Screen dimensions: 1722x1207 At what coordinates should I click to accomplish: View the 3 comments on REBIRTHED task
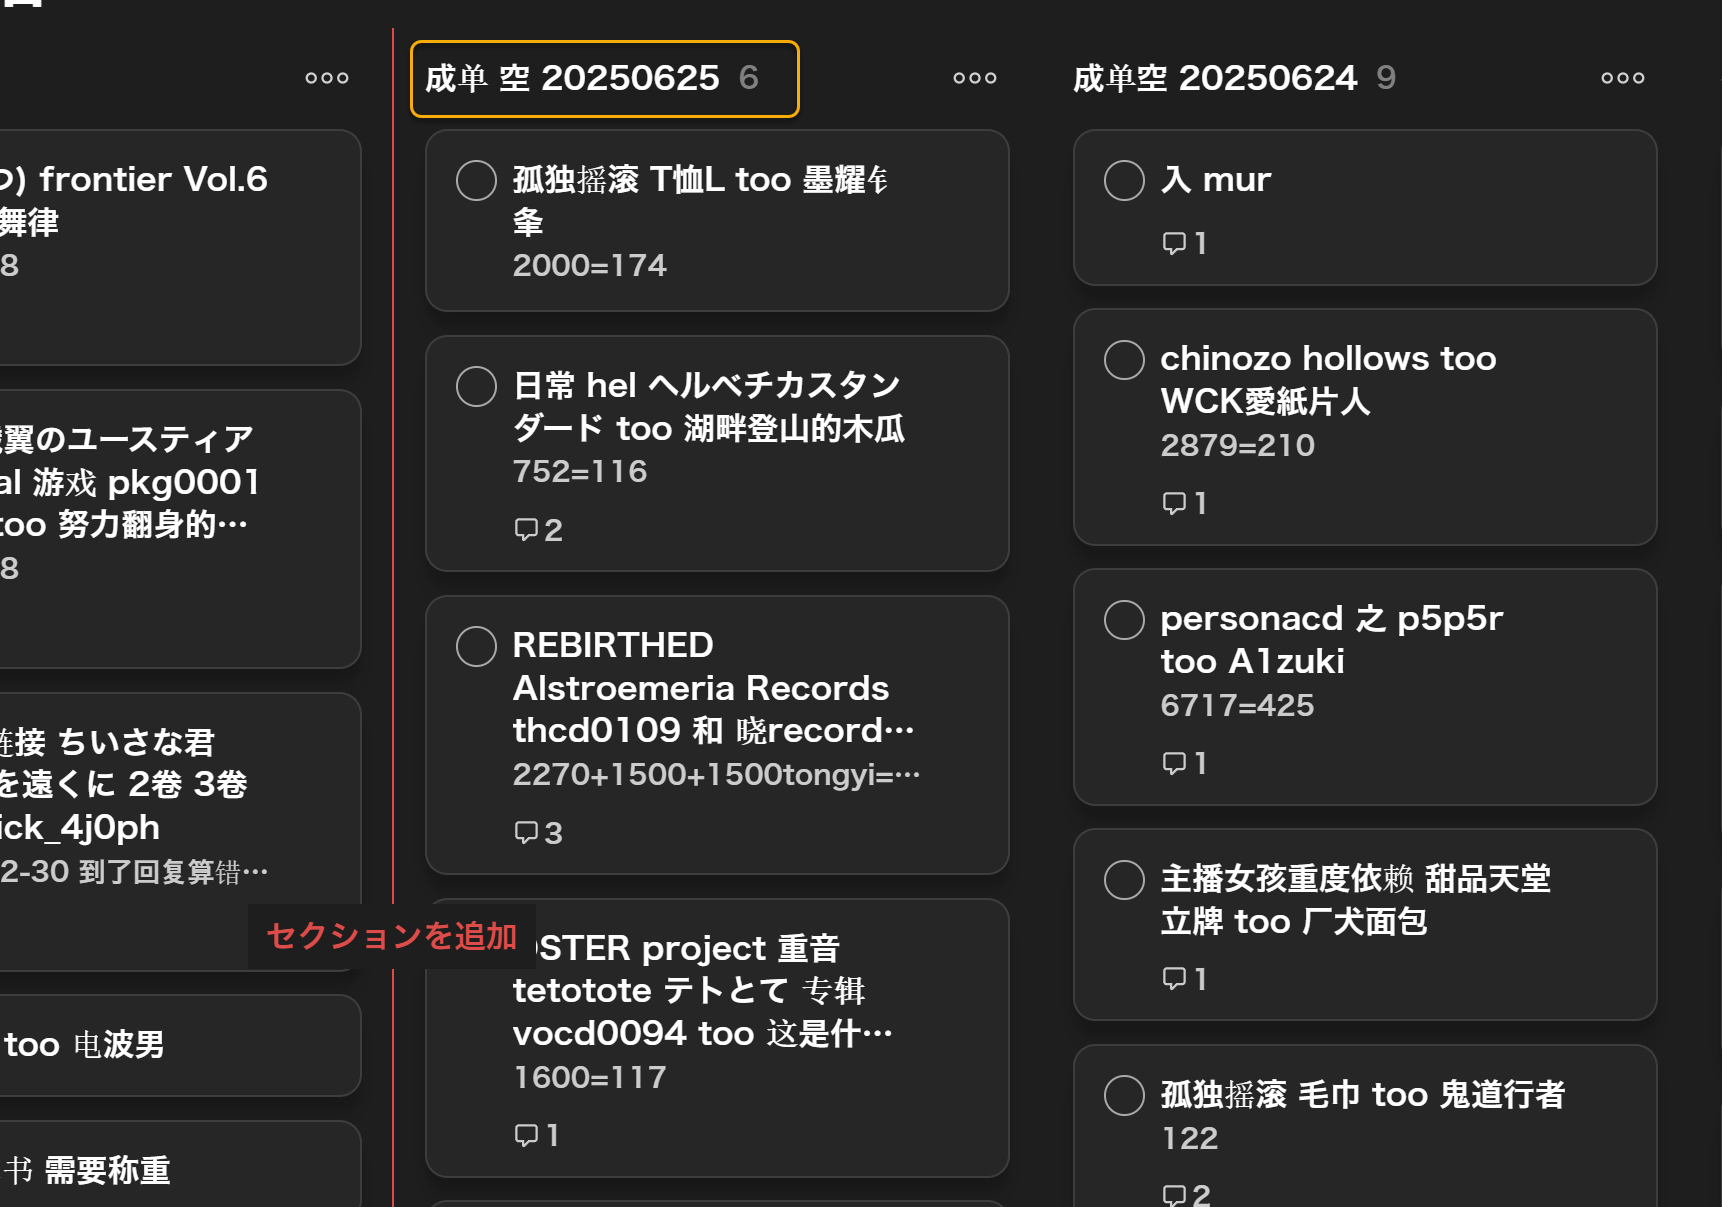(537, 832)
